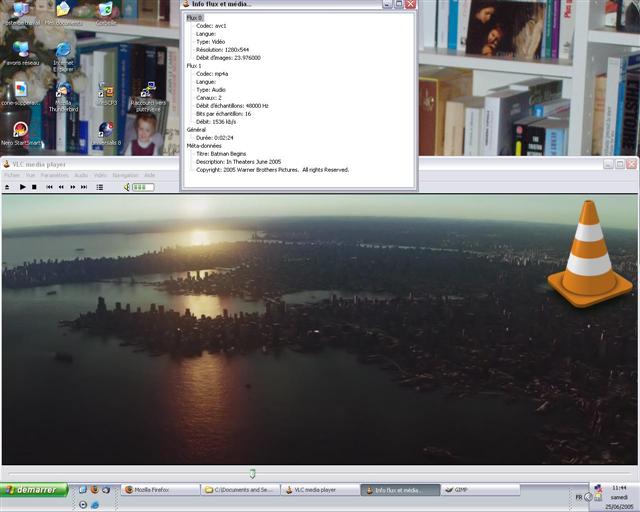Click the 'Bits par échantillon: 16' row
The height and width of the screenshot is (512, 640).
pyautogui.click(x=224, y=114)
